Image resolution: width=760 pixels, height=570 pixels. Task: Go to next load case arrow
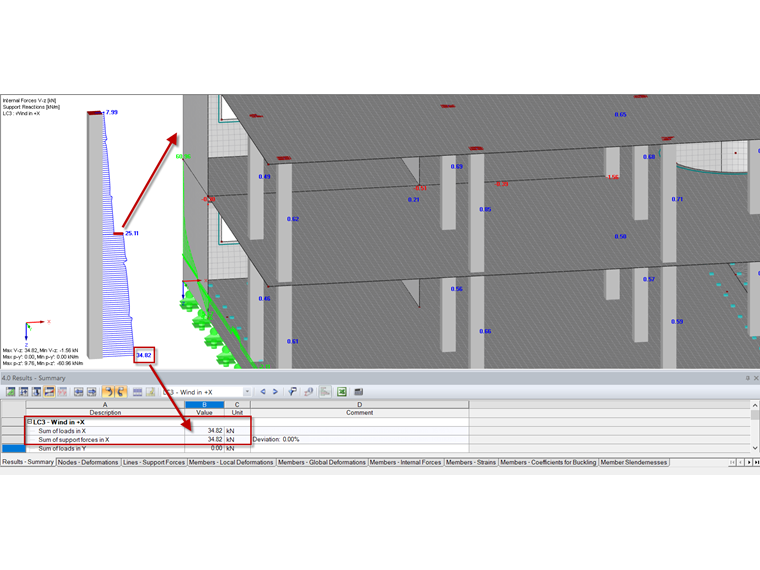[275, 392]
